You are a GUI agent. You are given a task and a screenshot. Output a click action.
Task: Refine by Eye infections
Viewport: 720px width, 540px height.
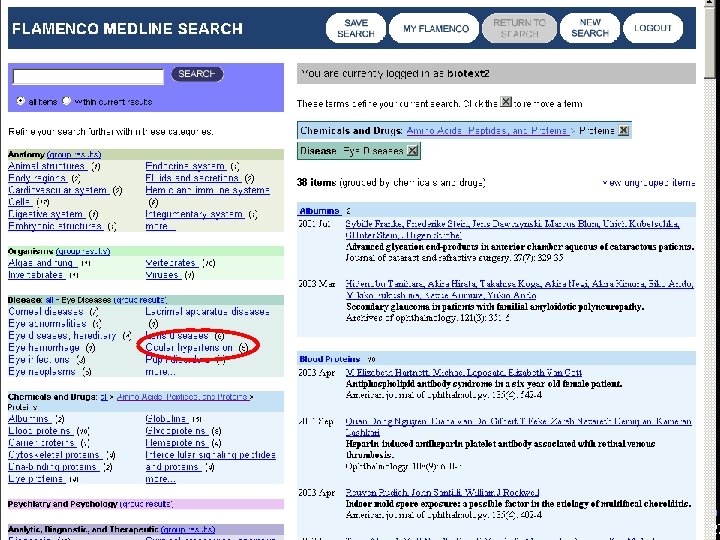click(39, 359)
